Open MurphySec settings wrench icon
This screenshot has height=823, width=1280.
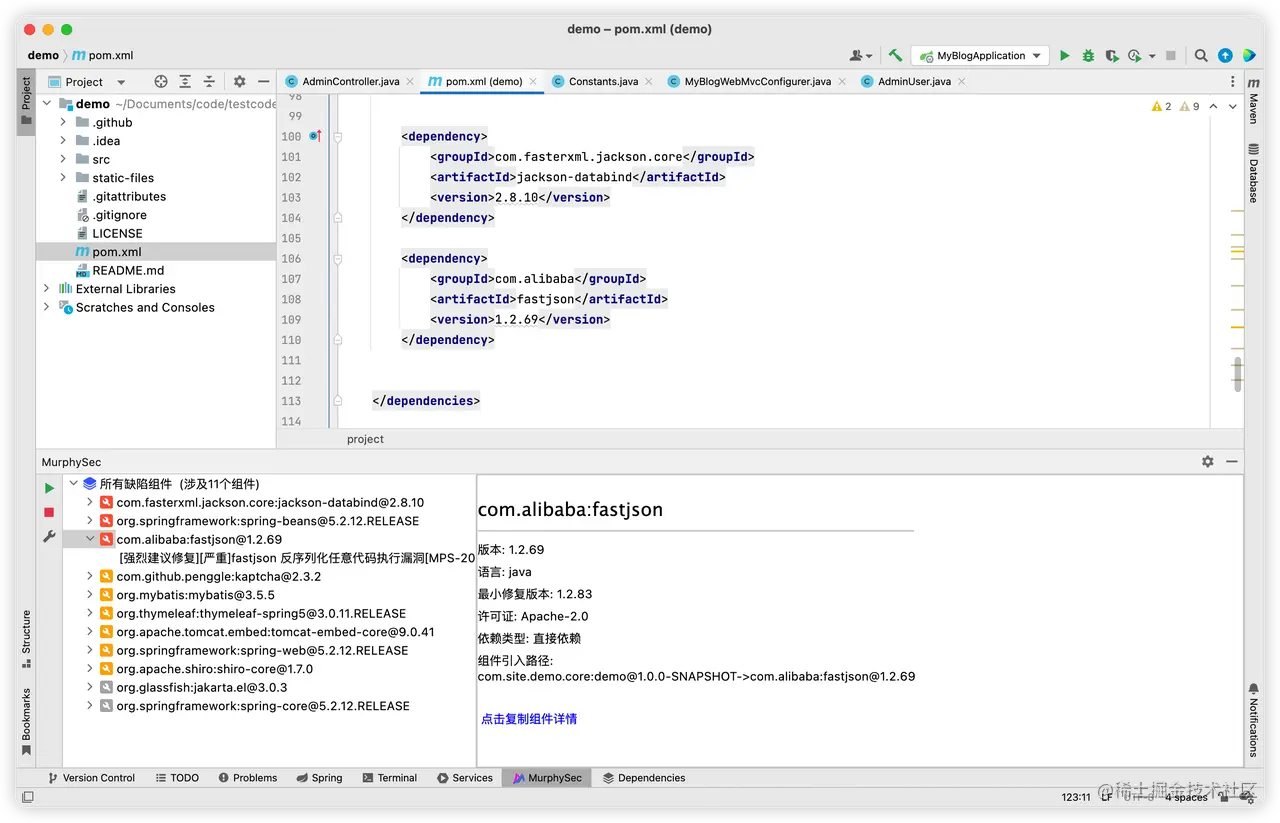(x=48, y=537)
